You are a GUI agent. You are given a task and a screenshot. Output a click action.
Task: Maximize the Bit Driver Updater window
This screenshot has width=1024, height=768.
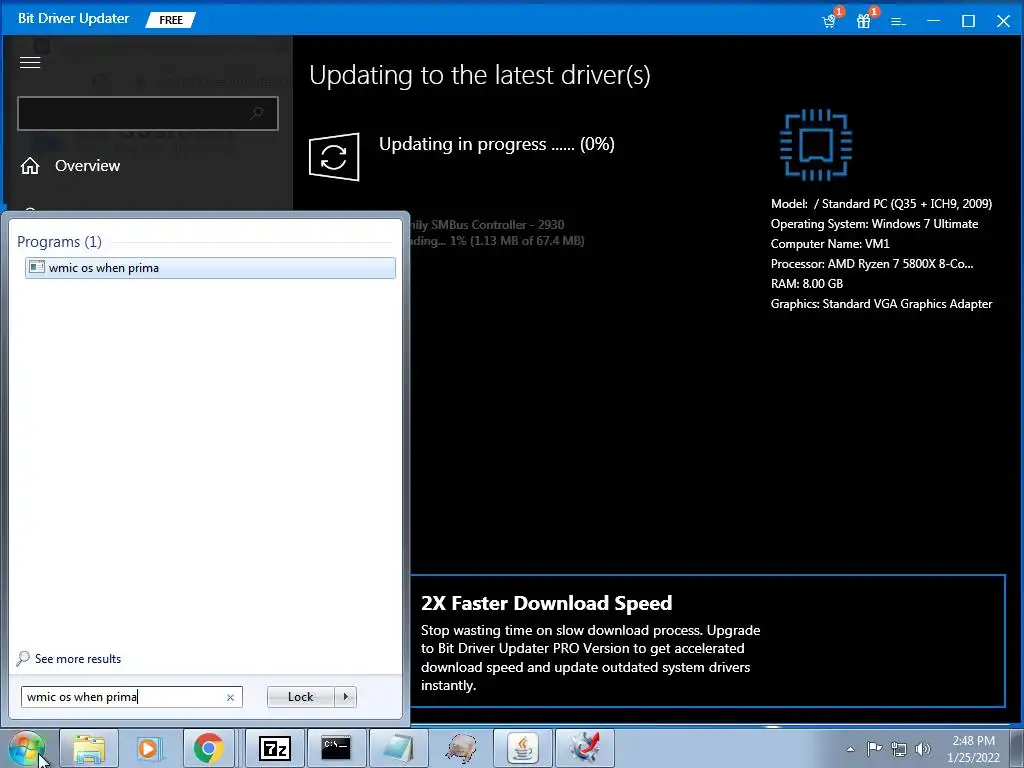coord(968,21)
